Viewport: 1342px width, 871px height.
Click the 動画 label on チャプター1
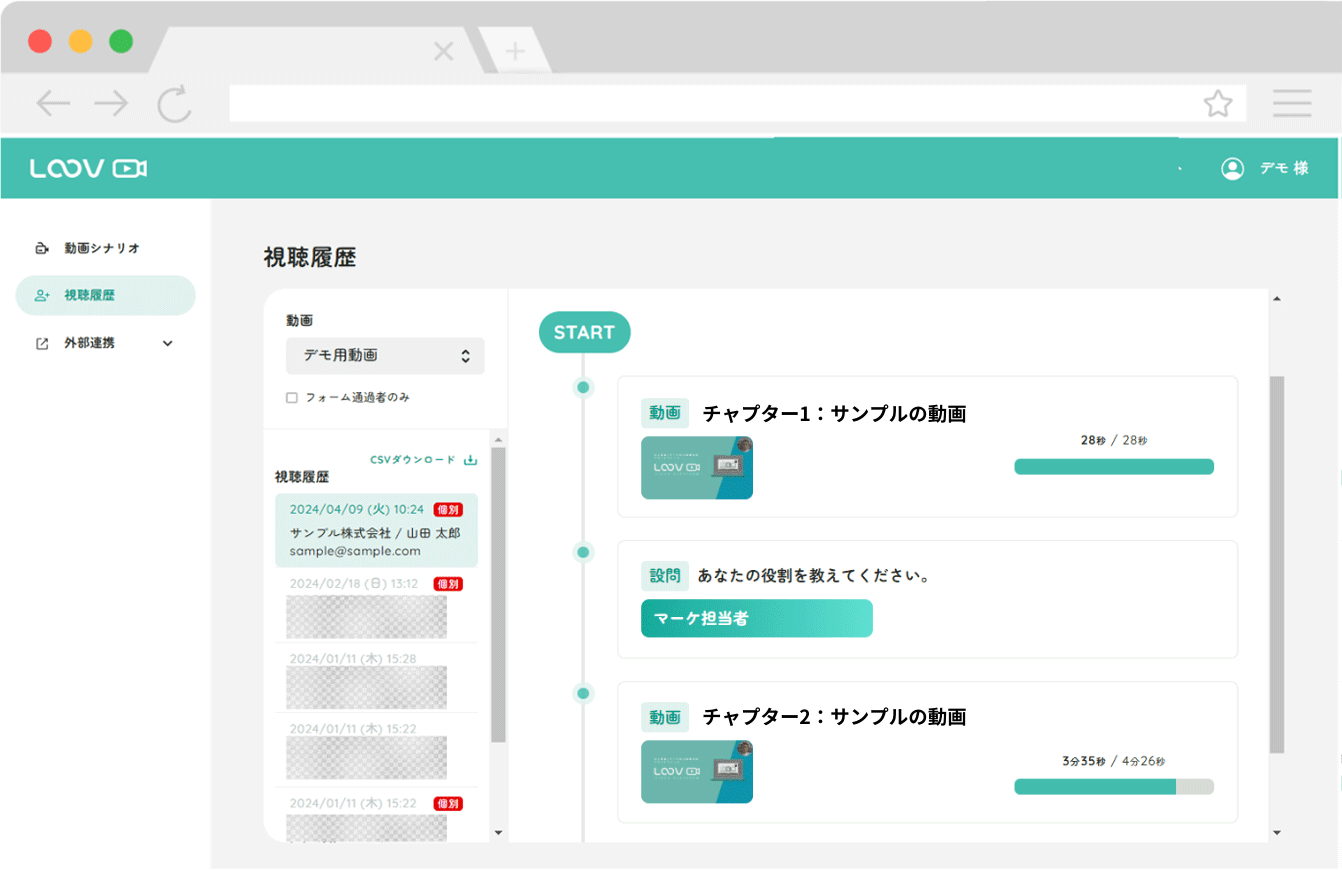pos(665,413)
